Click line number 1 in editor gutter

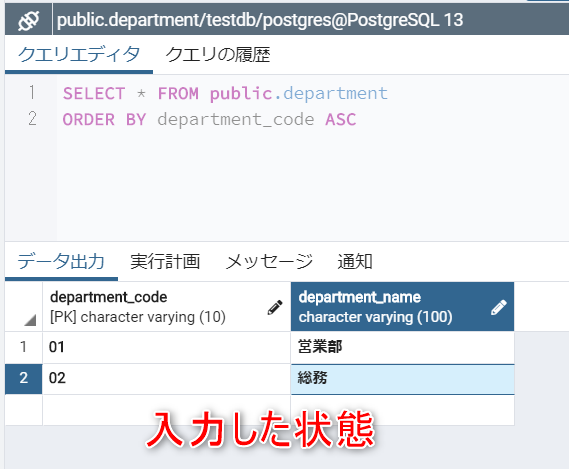pyautogui.click(x=32, y=92)
